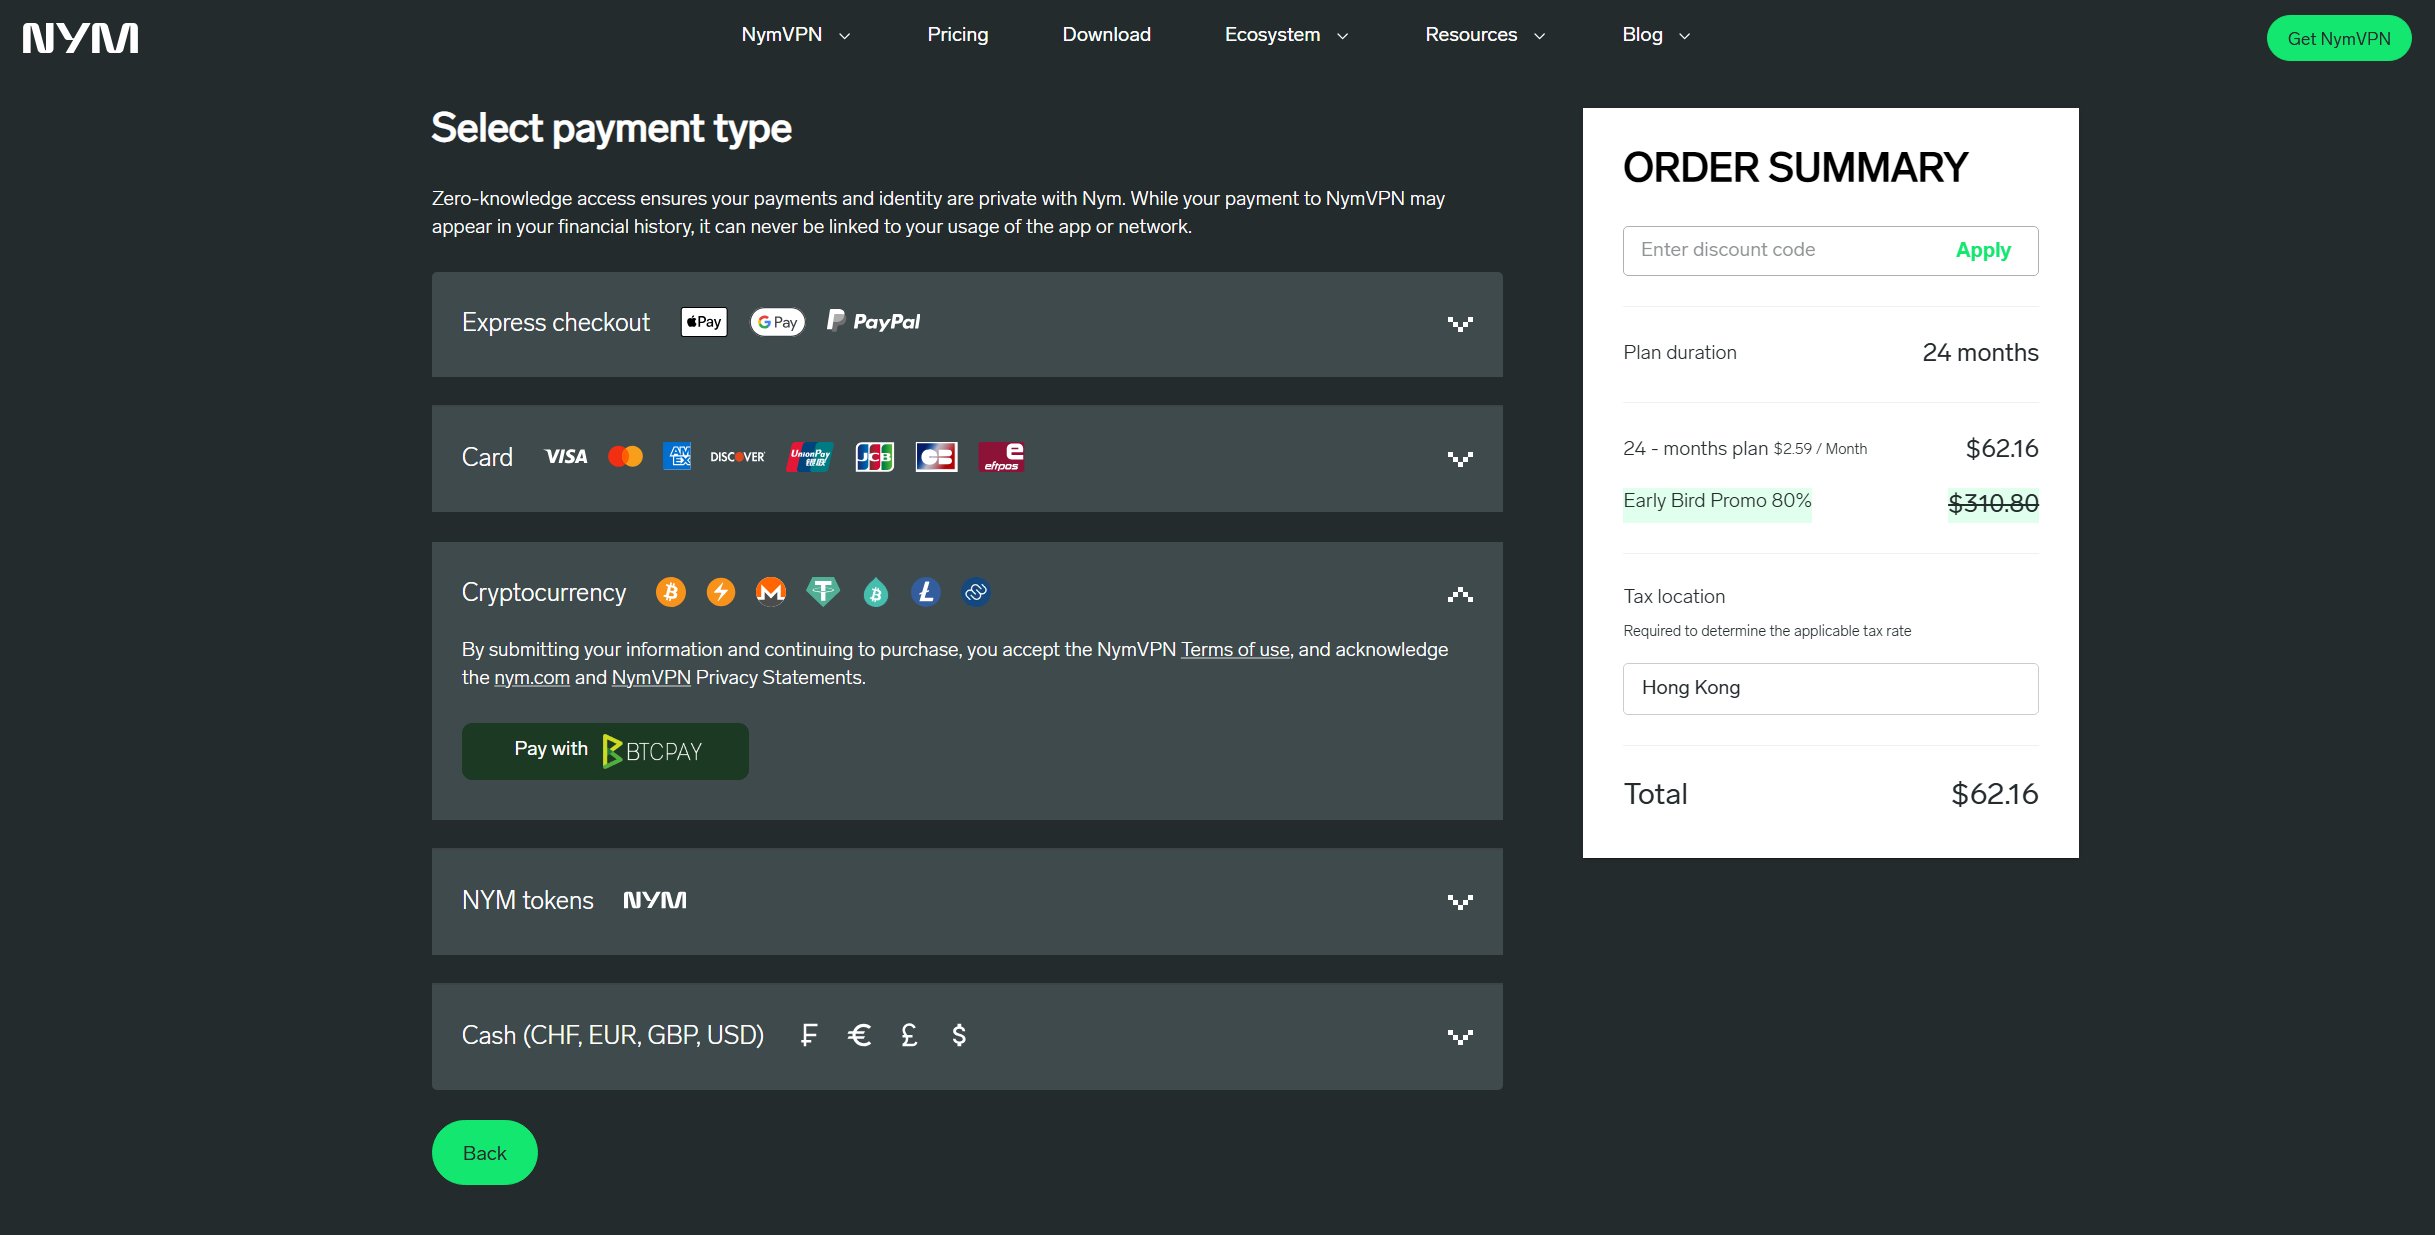Expand the Card payment section
This screenshot has width=2435, height=1235.
1460,459
